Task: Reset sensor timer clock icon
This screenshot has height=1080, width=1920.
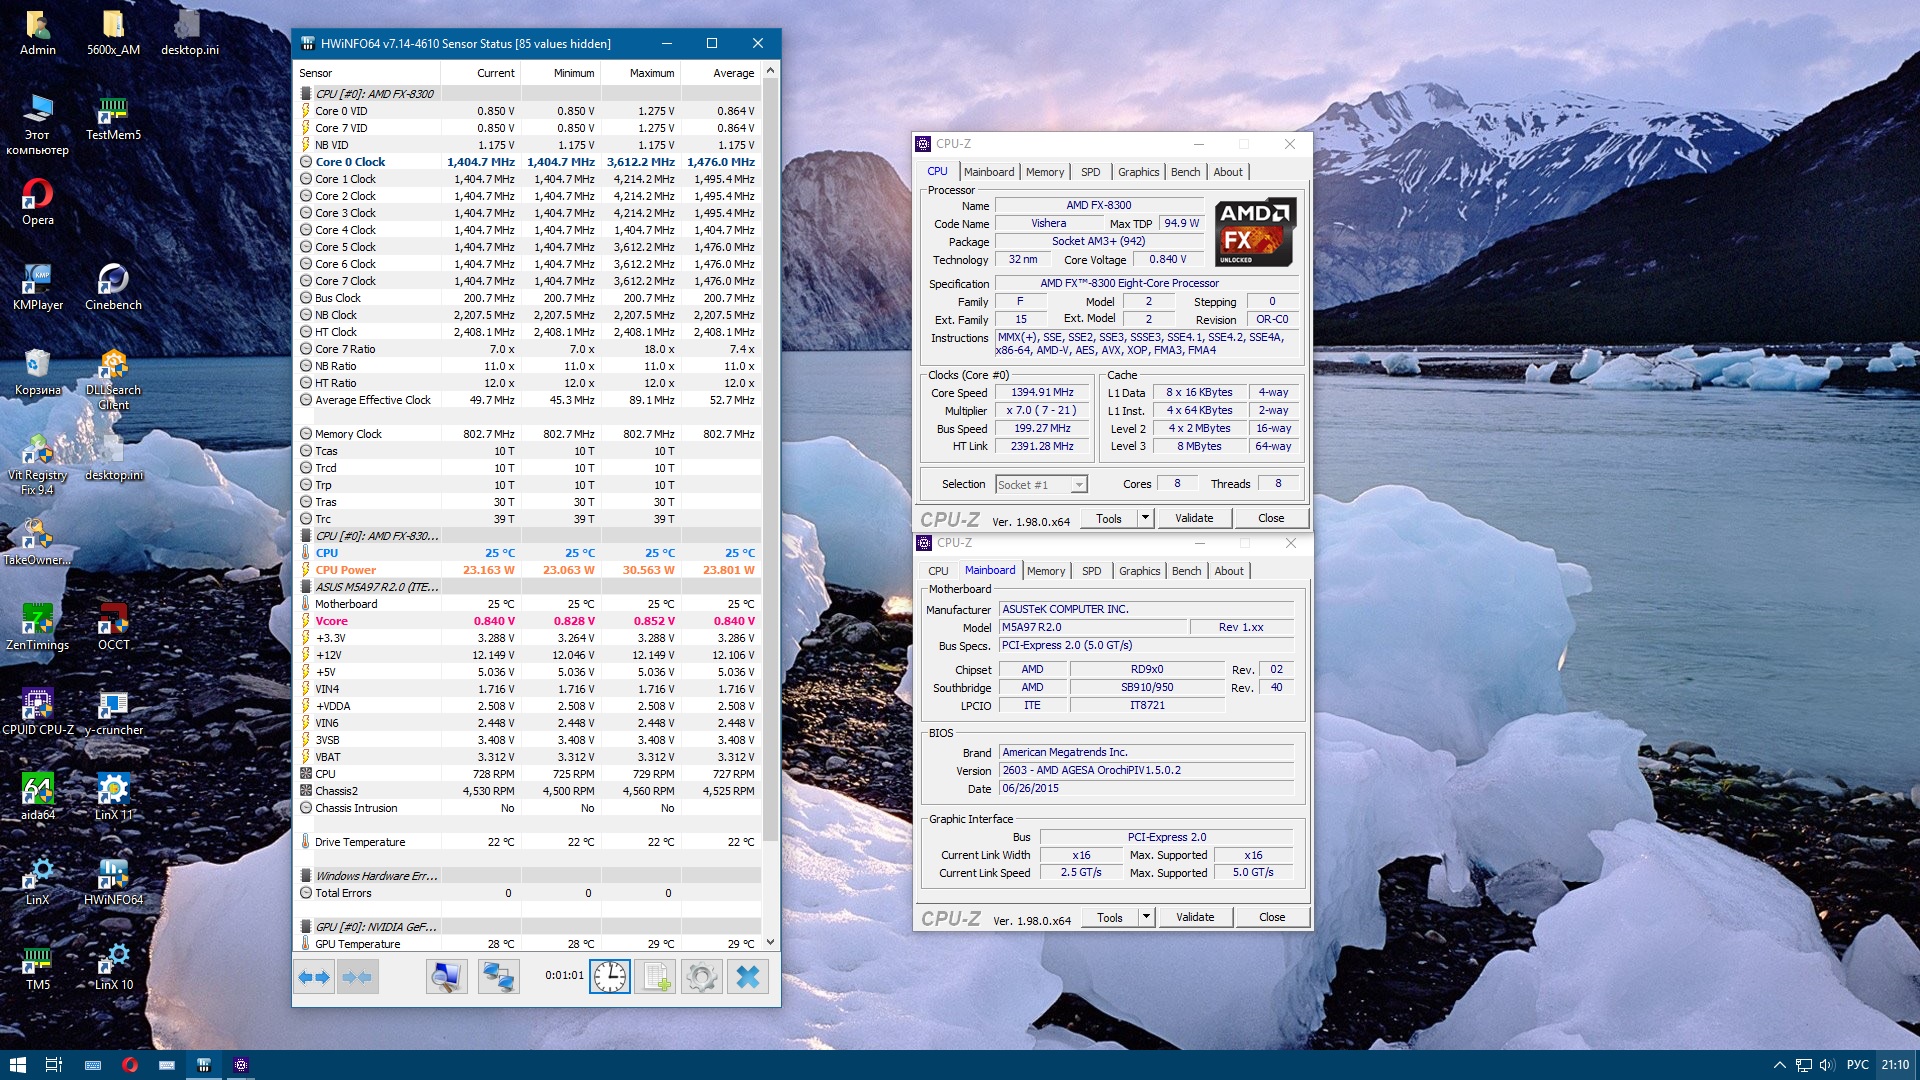Action: [x=610, y=977]
